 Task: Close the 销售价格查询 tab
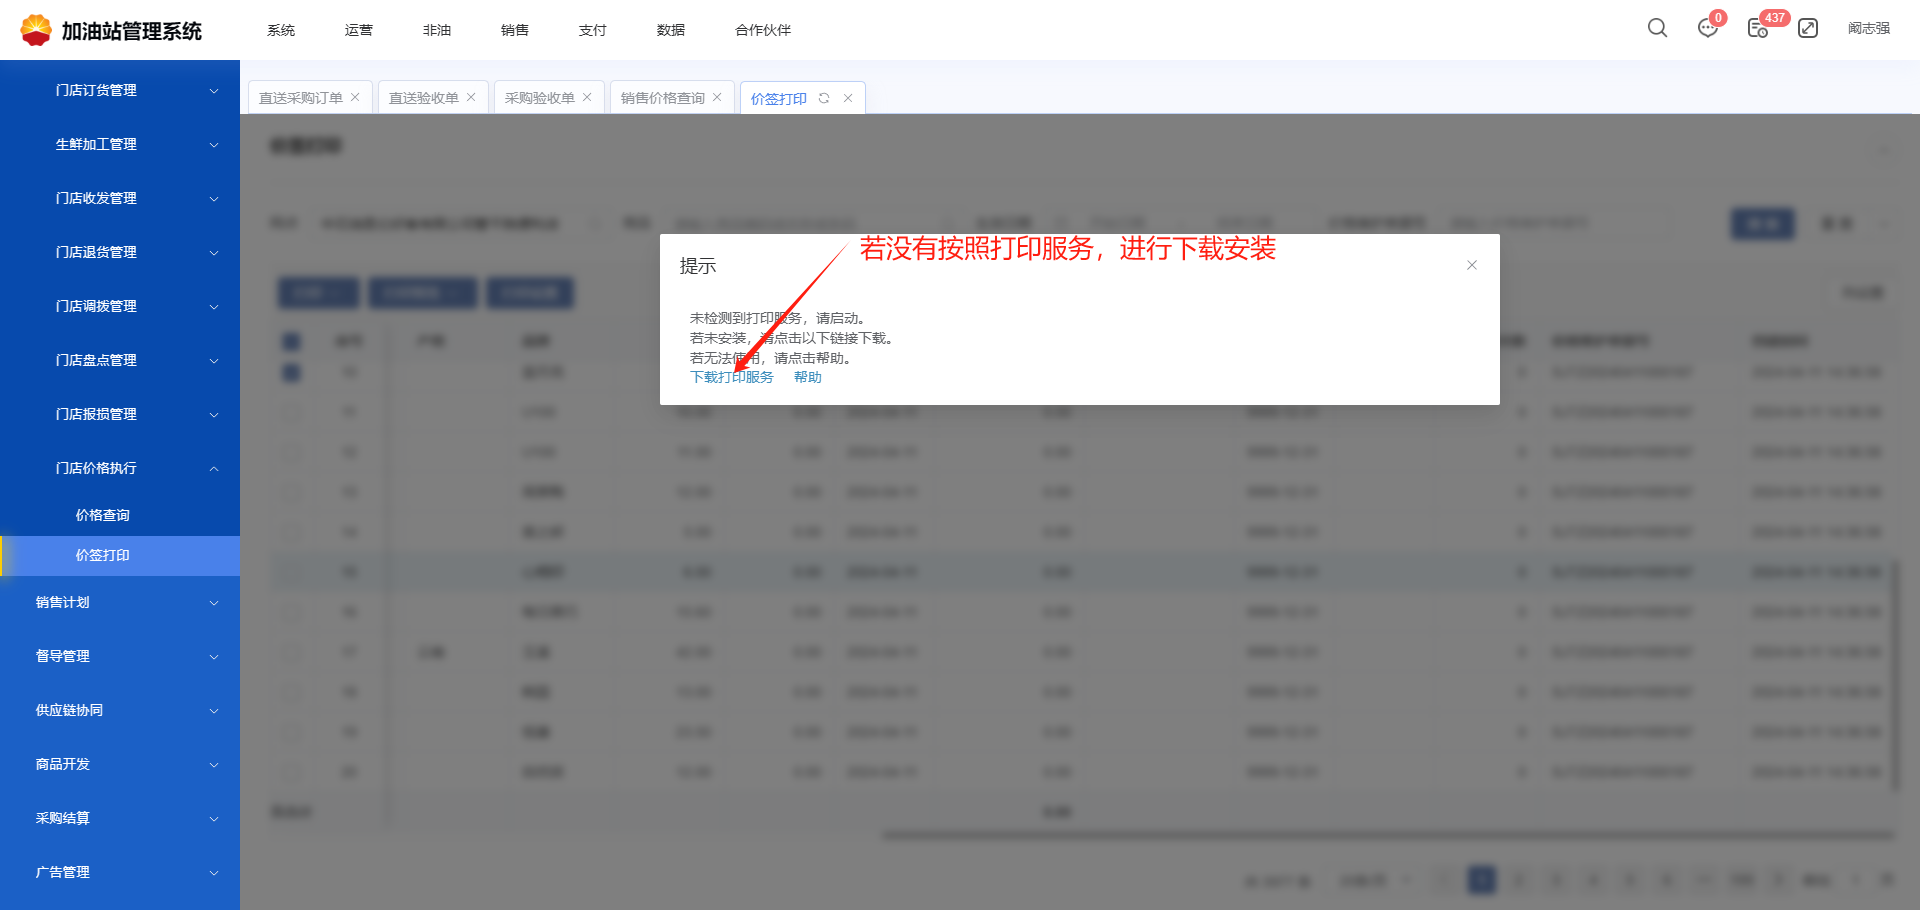tap(717, 97)
